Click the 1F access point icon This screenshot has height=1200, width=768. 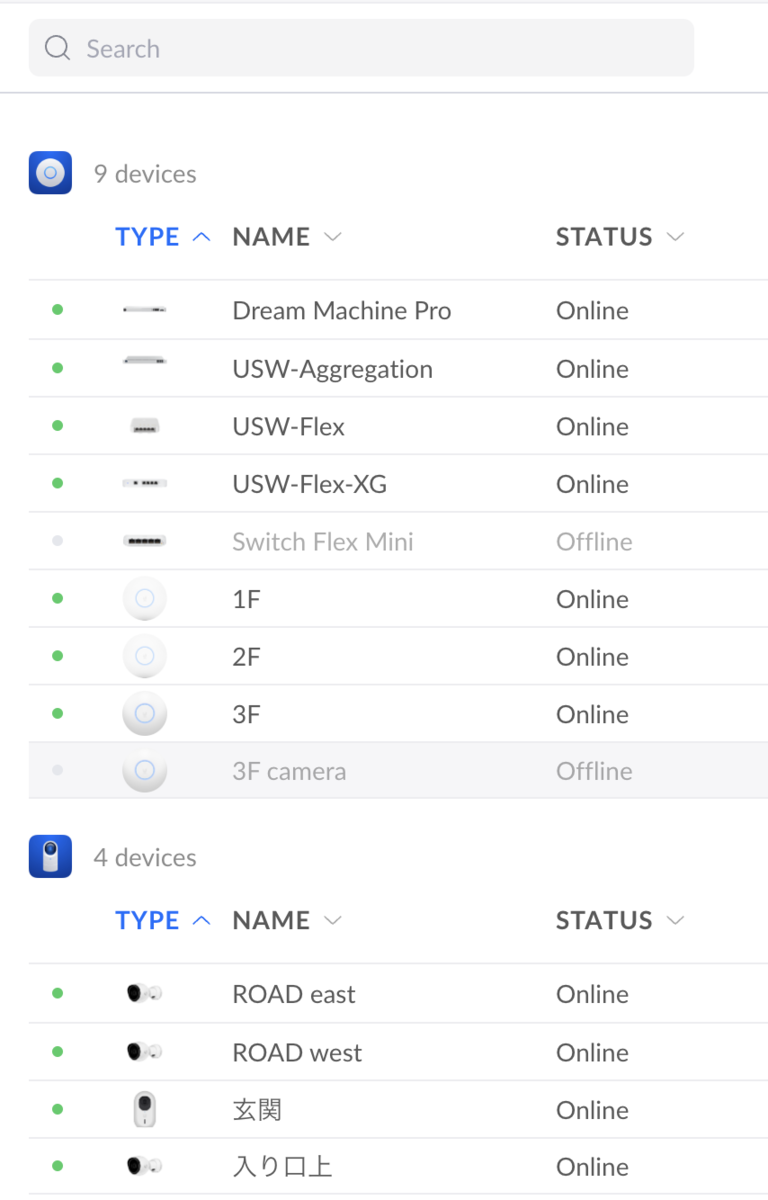145,599
